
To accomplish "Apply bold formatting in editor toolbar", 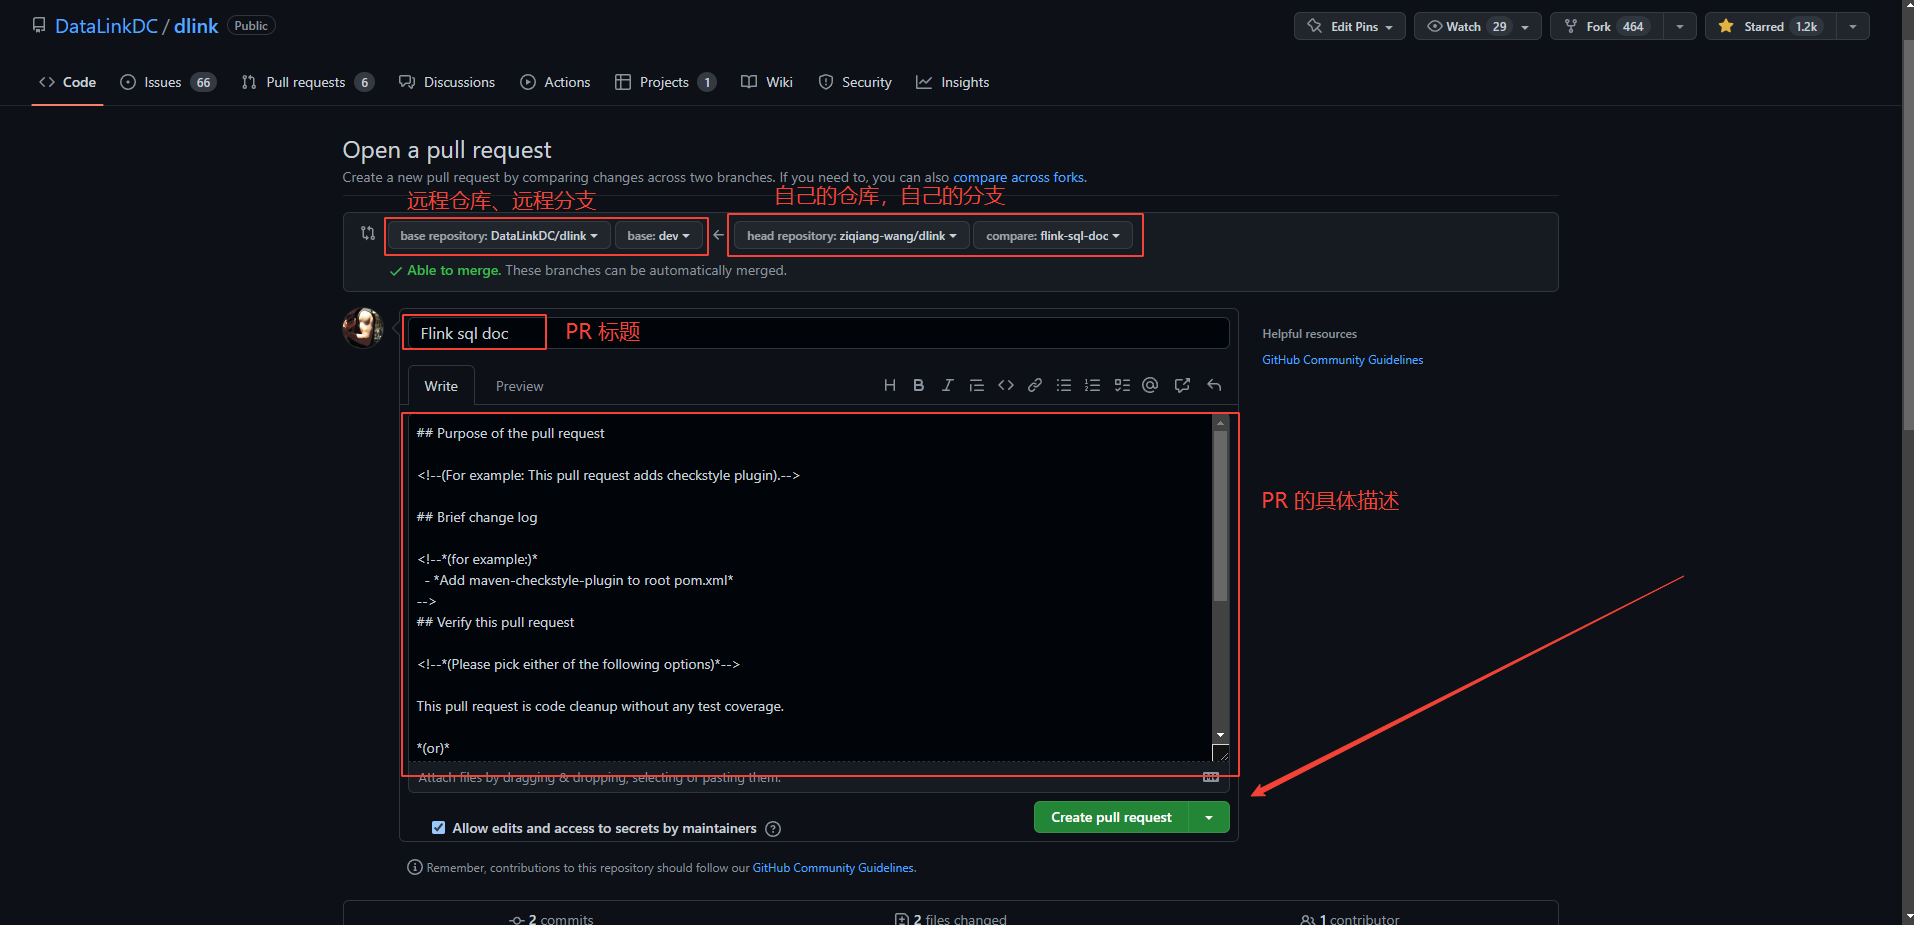I will point(918,386).
